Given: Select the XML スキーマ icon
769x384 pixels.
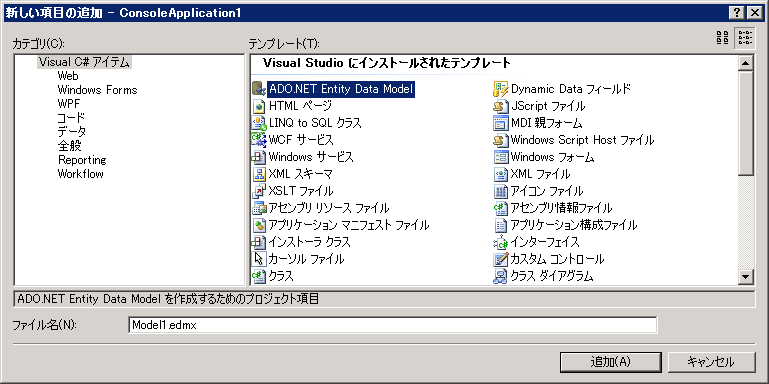Looking at the screenshot, I should [258, 174].
